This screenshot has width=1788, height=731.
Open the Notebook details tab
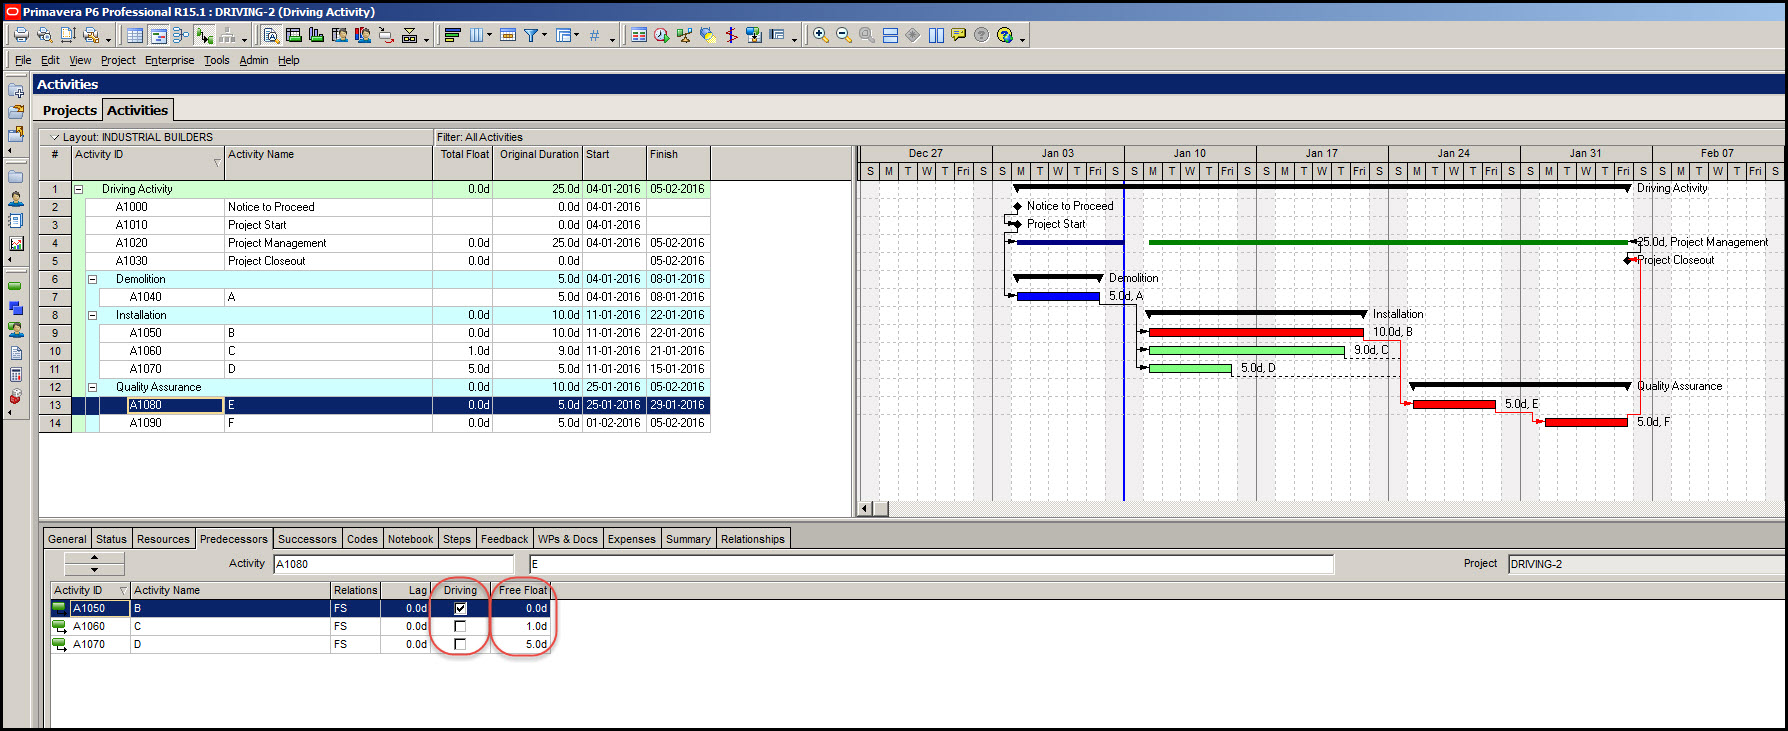410,539
